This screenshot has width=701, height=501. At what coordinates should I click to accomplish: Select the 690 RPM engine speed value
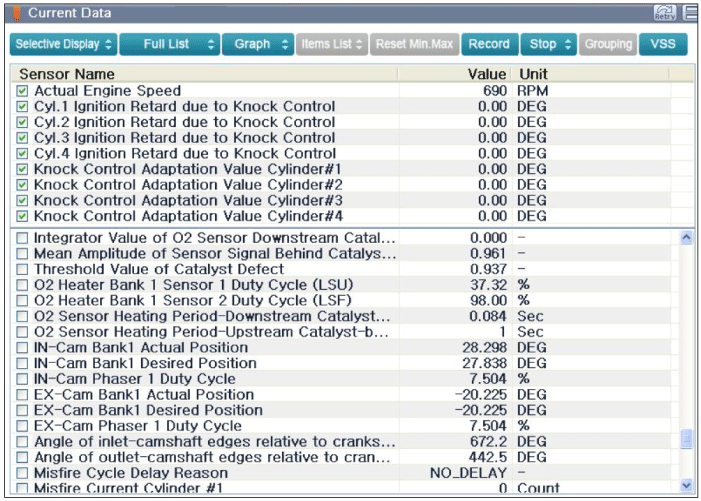click(x=495, y=91)
